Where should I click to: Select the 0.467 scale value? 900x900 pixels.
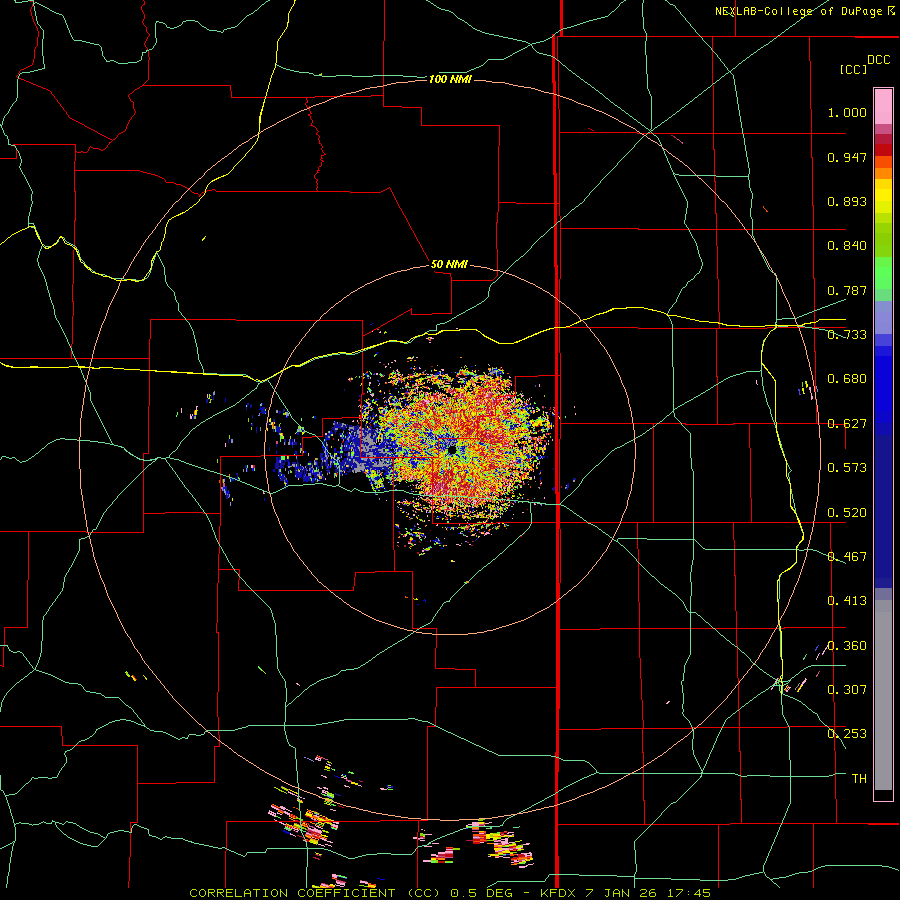pos(847,557)
